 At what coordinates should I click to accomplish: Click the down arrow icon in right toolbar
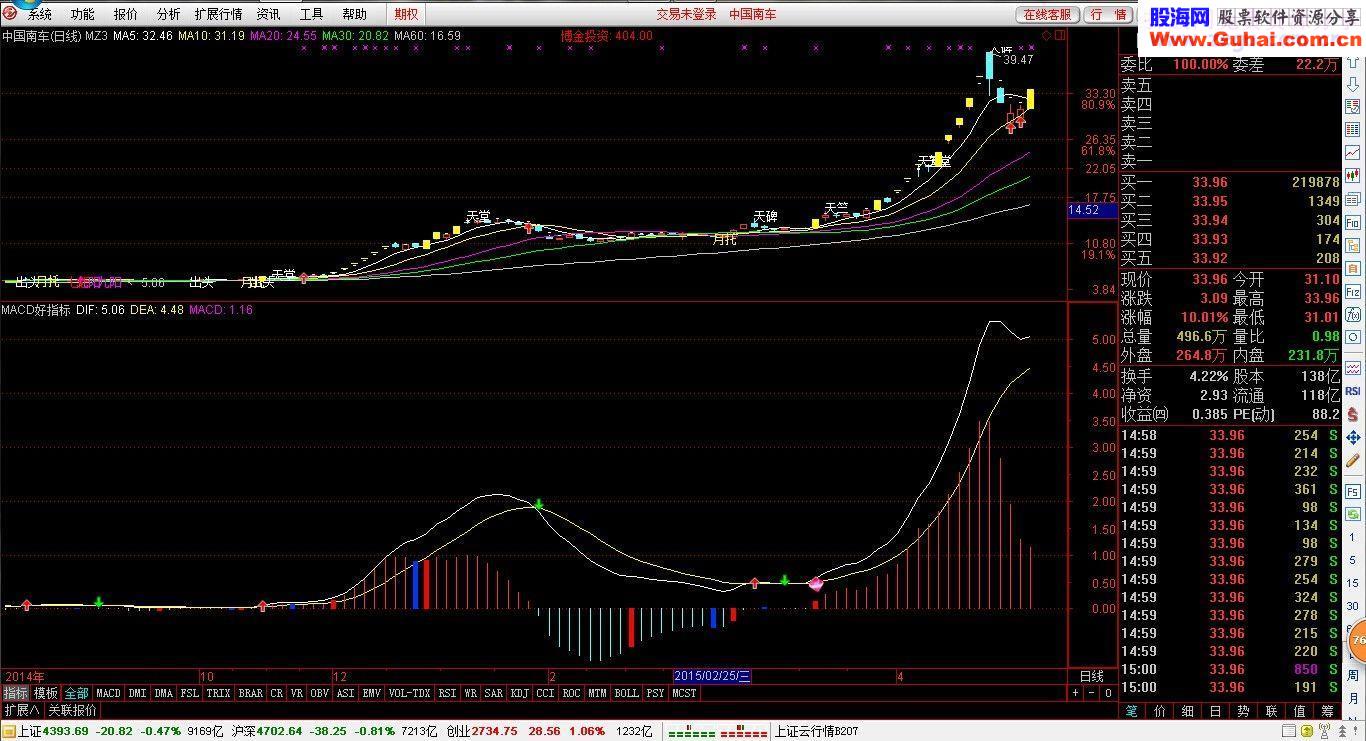pyautogui.click(x=1353, y=85)
